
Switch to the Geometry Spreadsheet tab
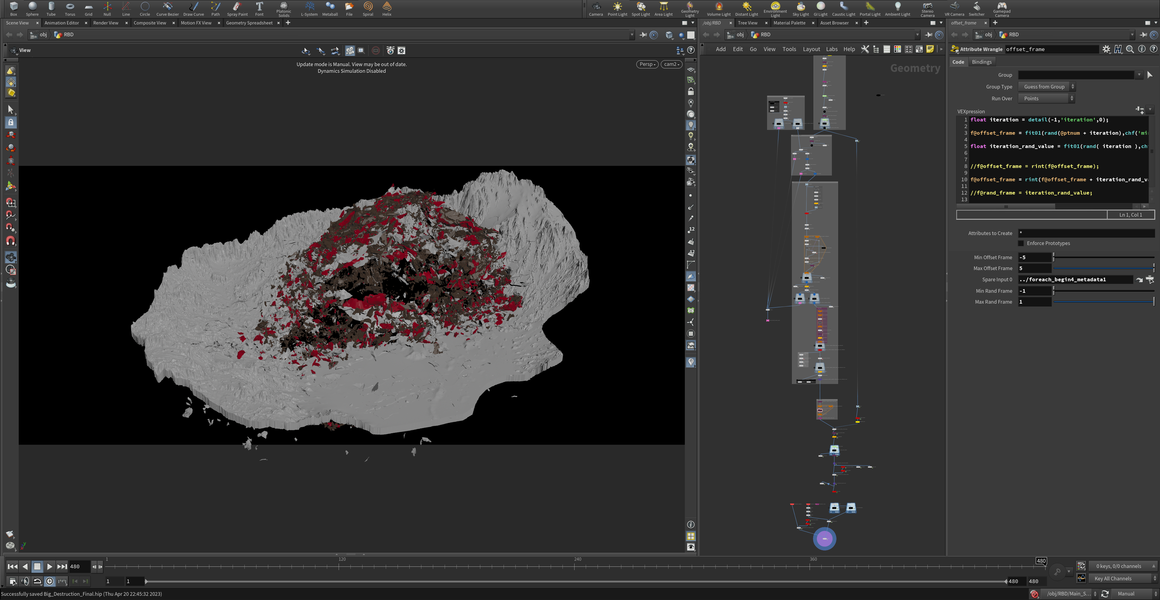tap(249, 22)
